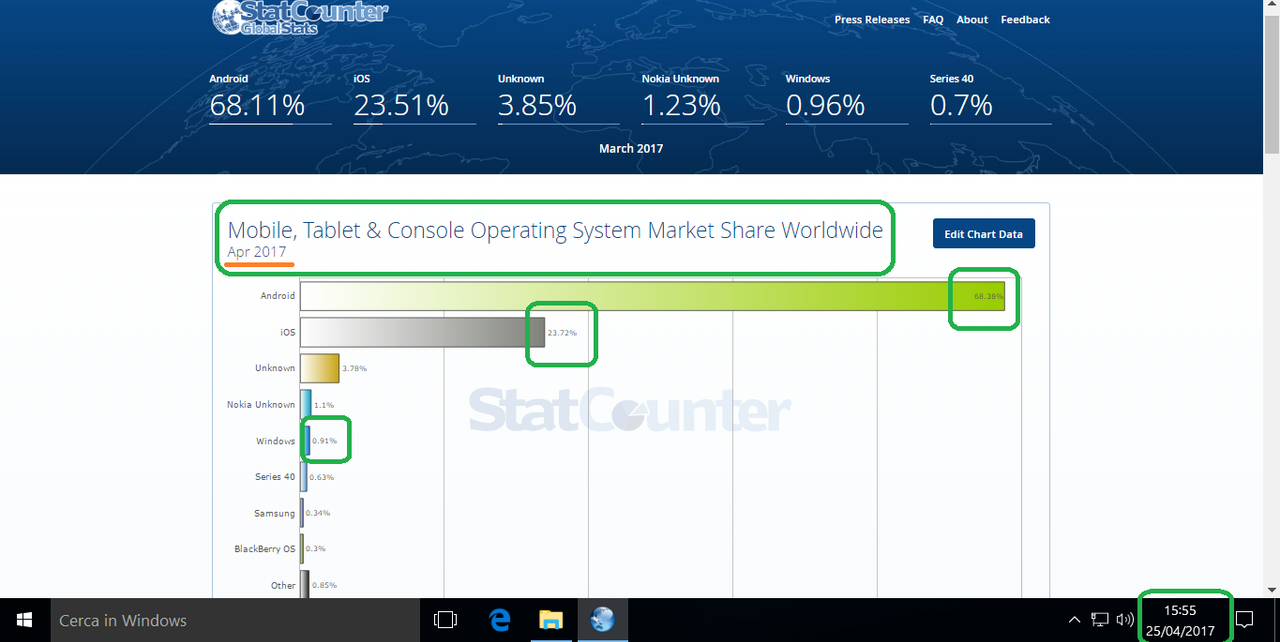
Task: Click the Windows chart bar
Action: (305, 441)
